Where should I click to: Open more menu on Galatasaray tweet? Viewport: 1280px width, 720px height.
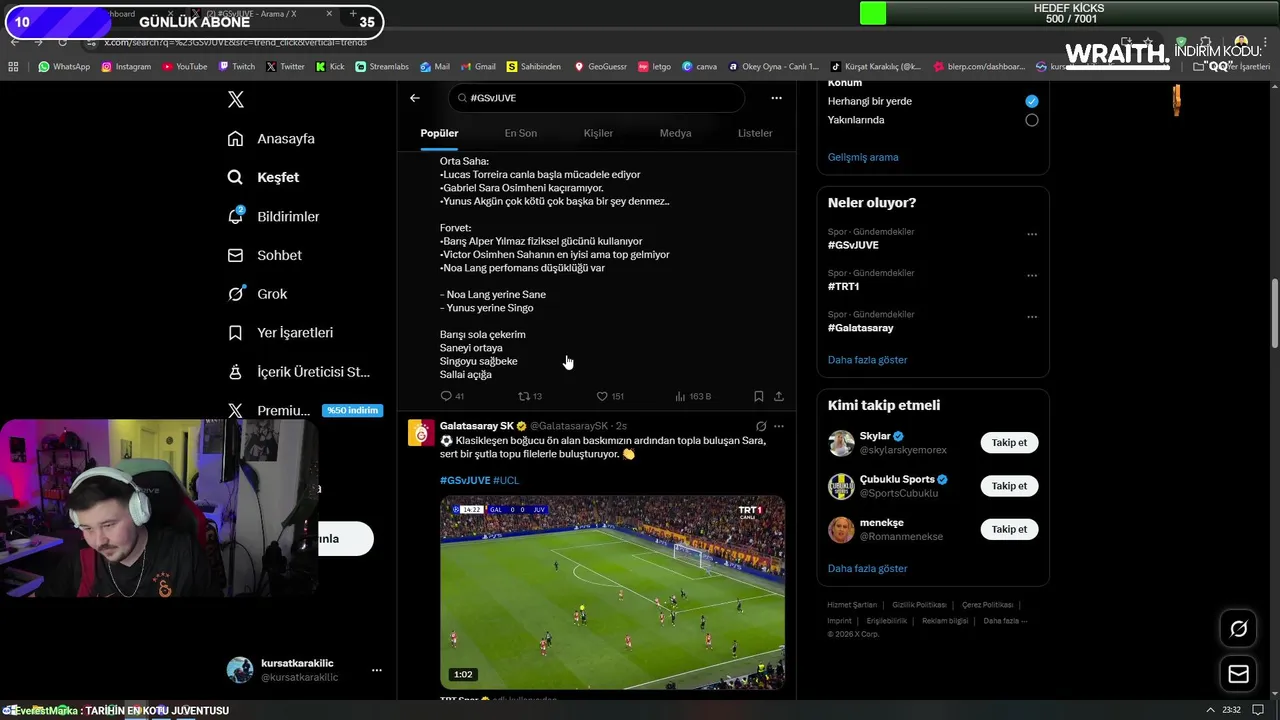click(x=779, y=426)
